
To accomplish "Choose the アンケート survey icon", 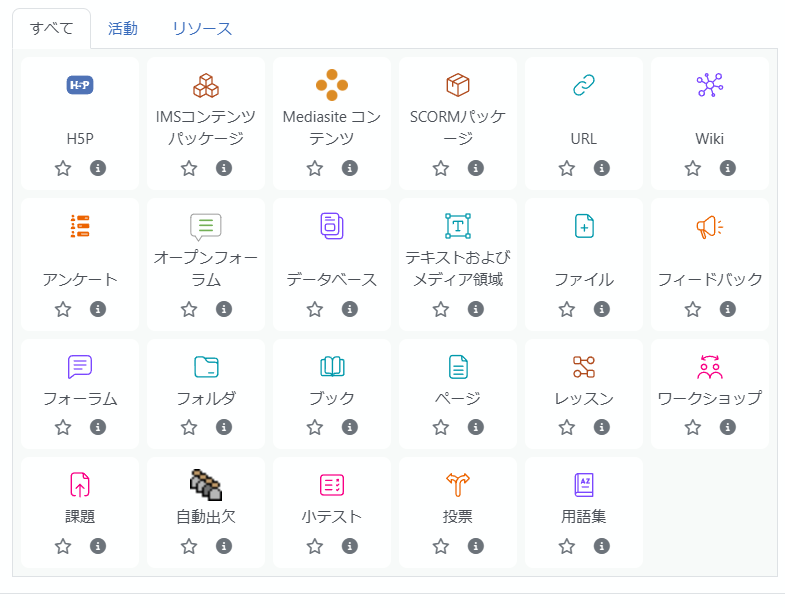I will pos(80,226).
